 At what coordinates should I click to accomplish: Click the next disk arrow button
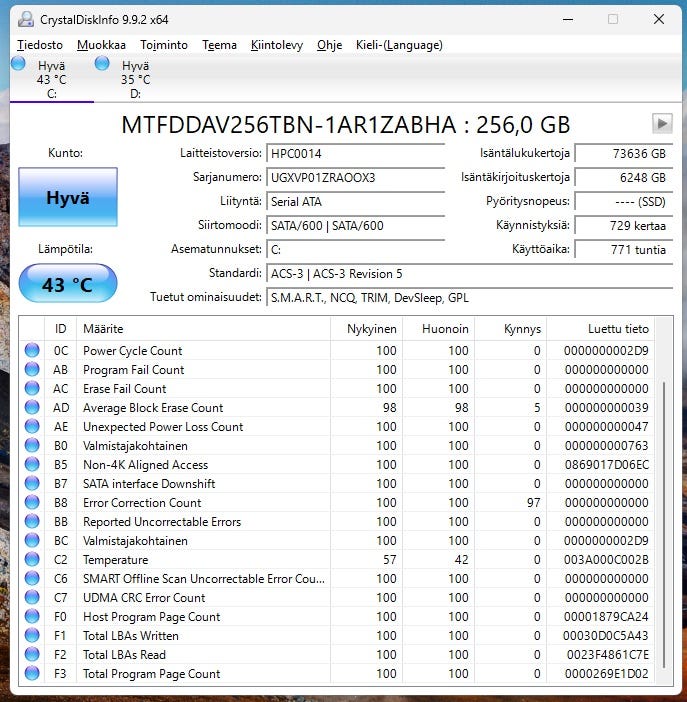pyautogui.click(x=662, y=123)
